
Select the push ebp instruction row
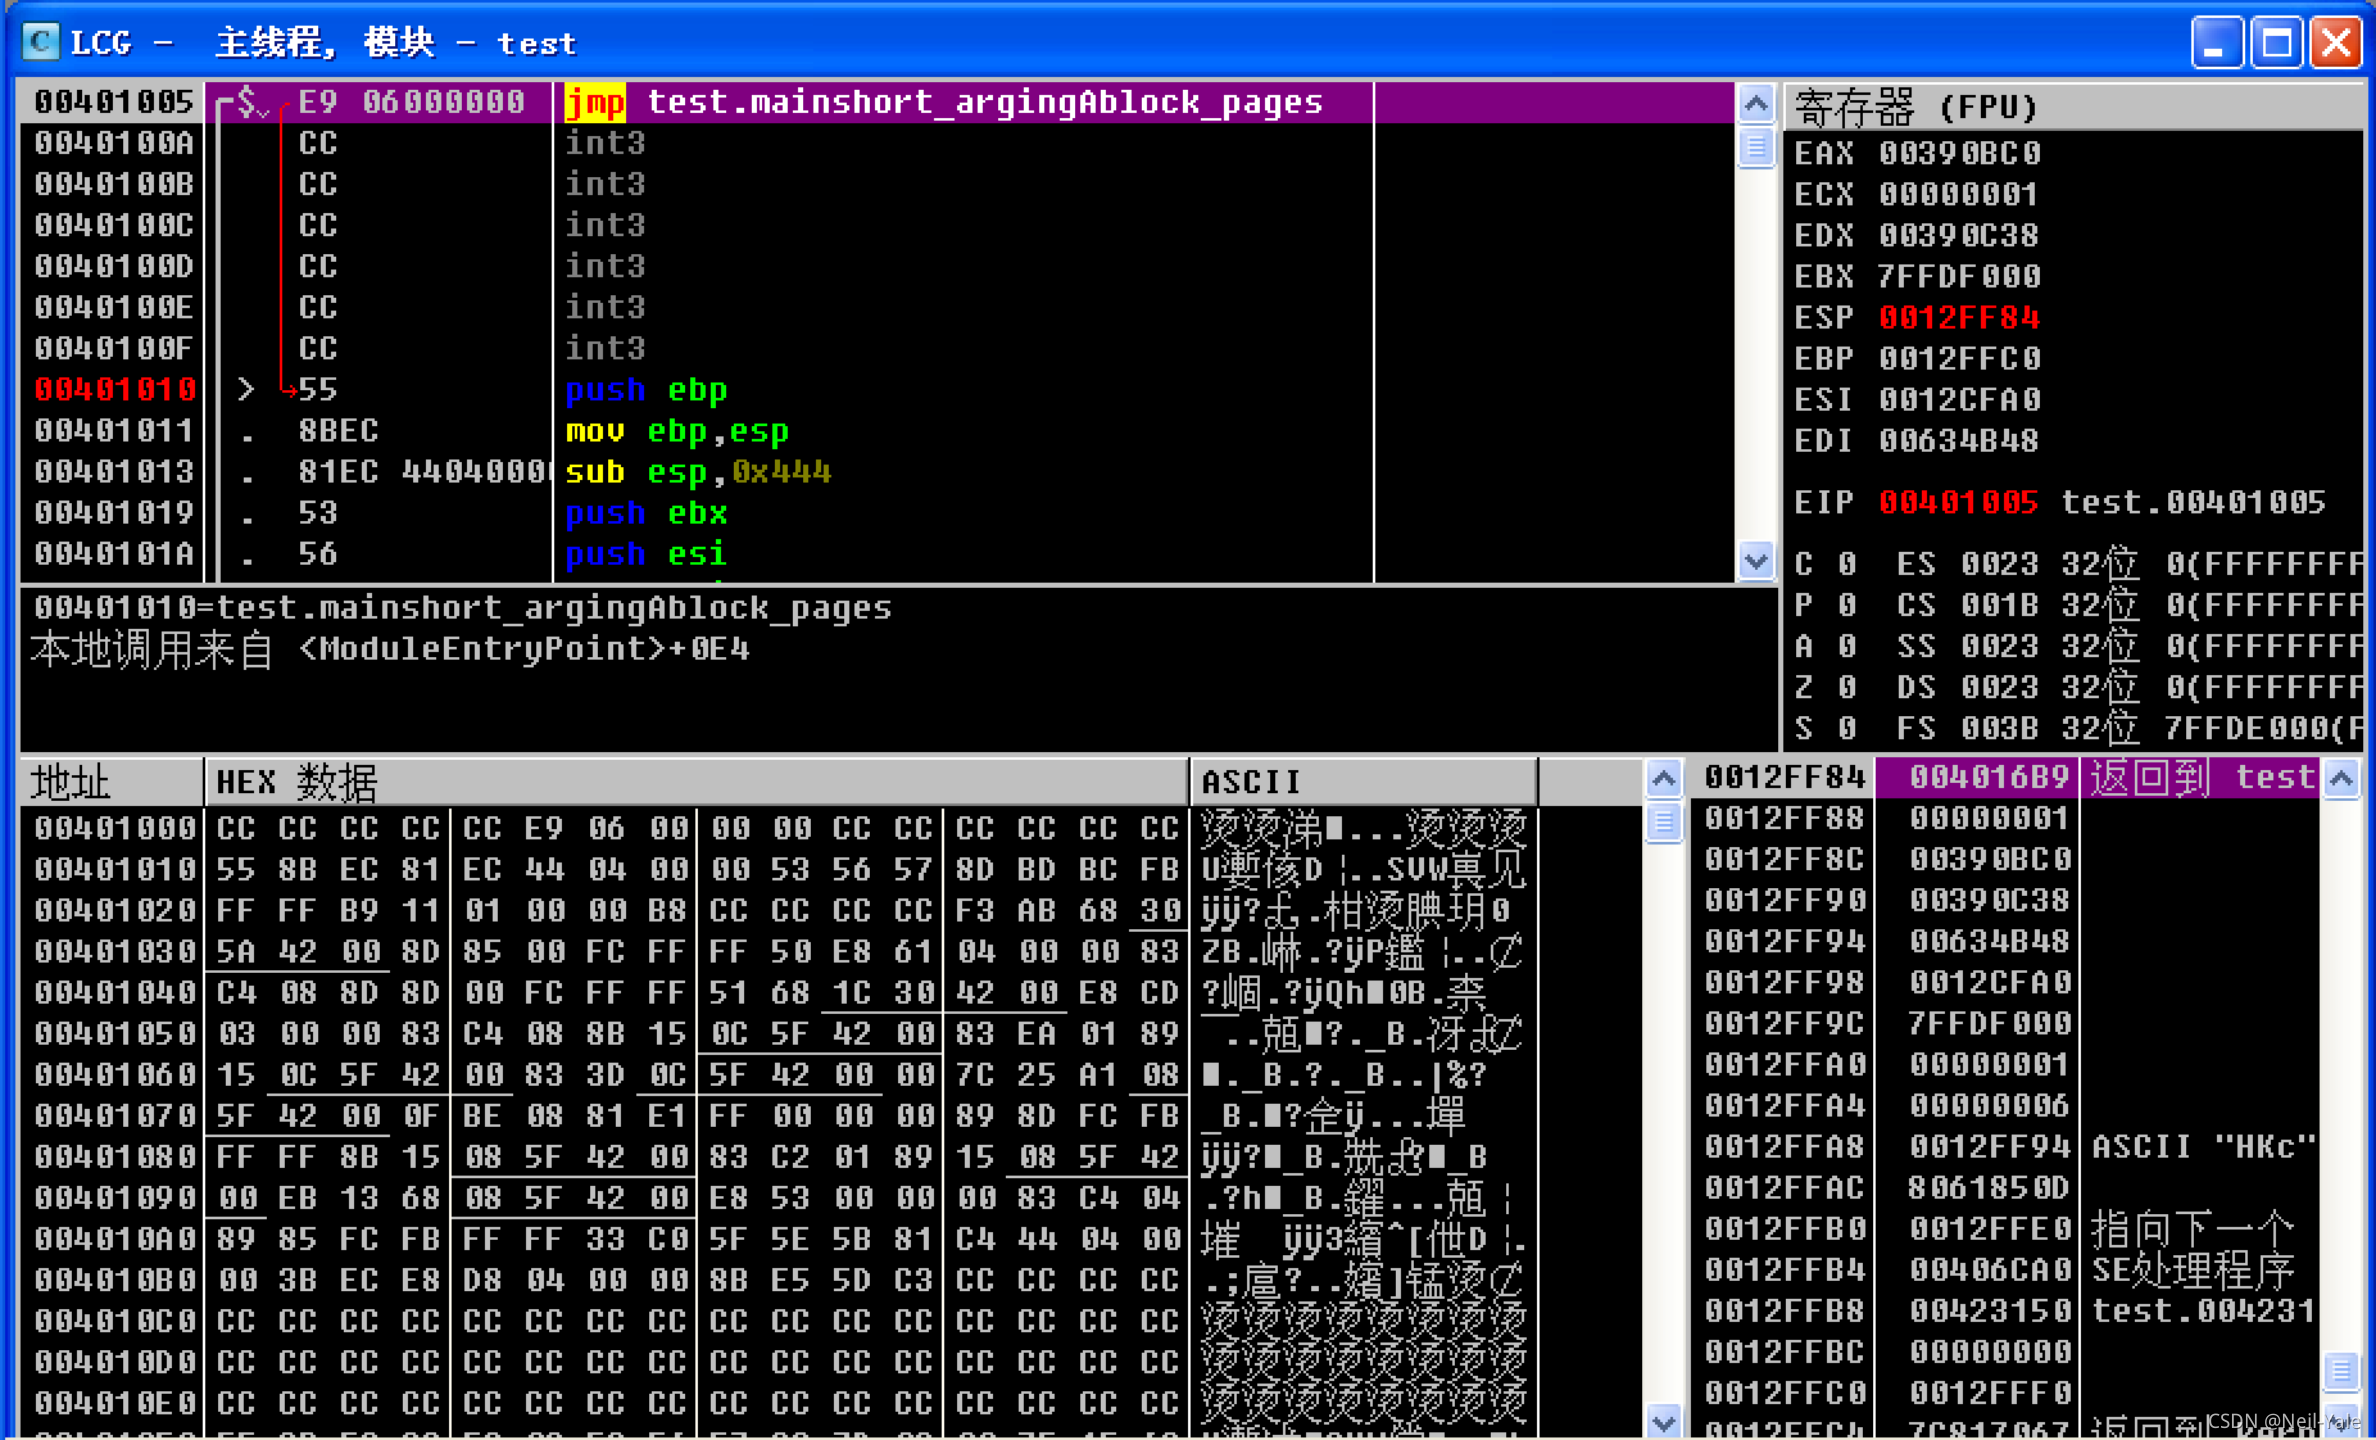[646, 389]
